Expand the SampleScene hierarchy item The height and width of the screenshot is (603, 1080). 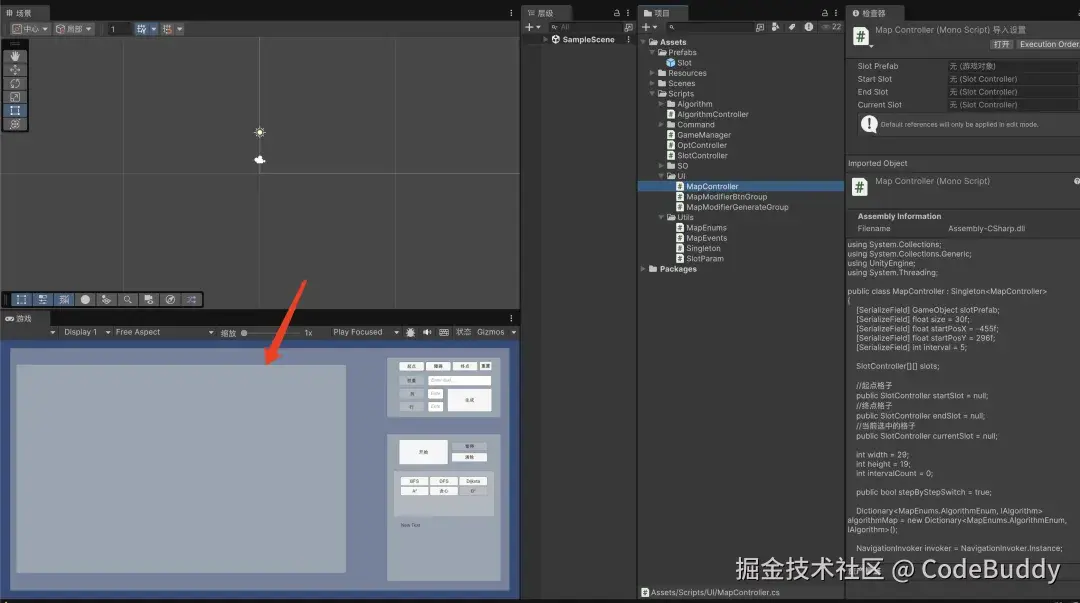(546, 39)
